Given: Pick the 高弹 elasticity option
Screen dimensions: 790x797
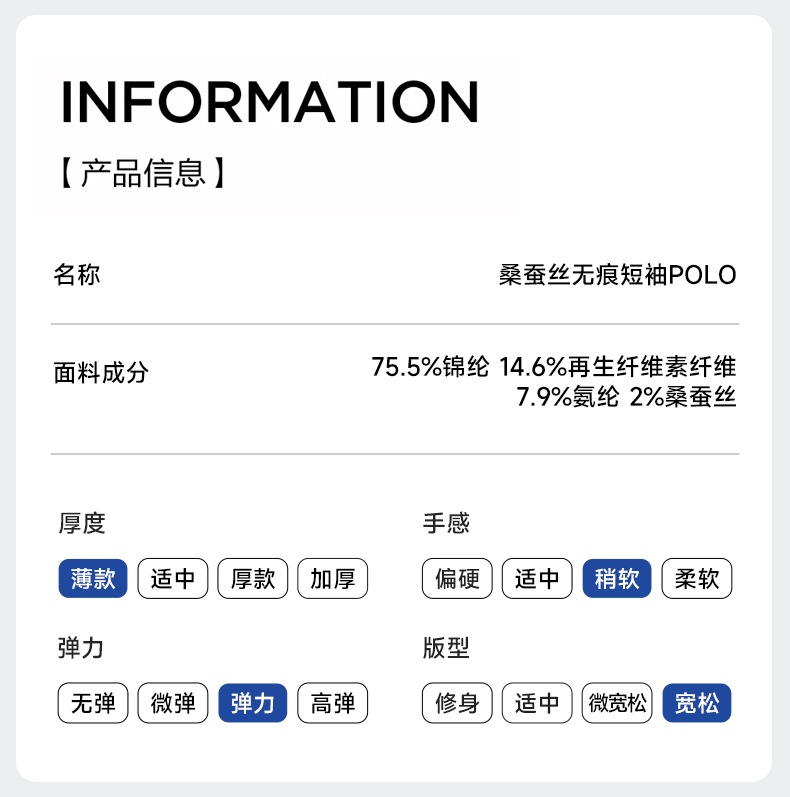Looking at the screenshot, I should tap(333, 703).
